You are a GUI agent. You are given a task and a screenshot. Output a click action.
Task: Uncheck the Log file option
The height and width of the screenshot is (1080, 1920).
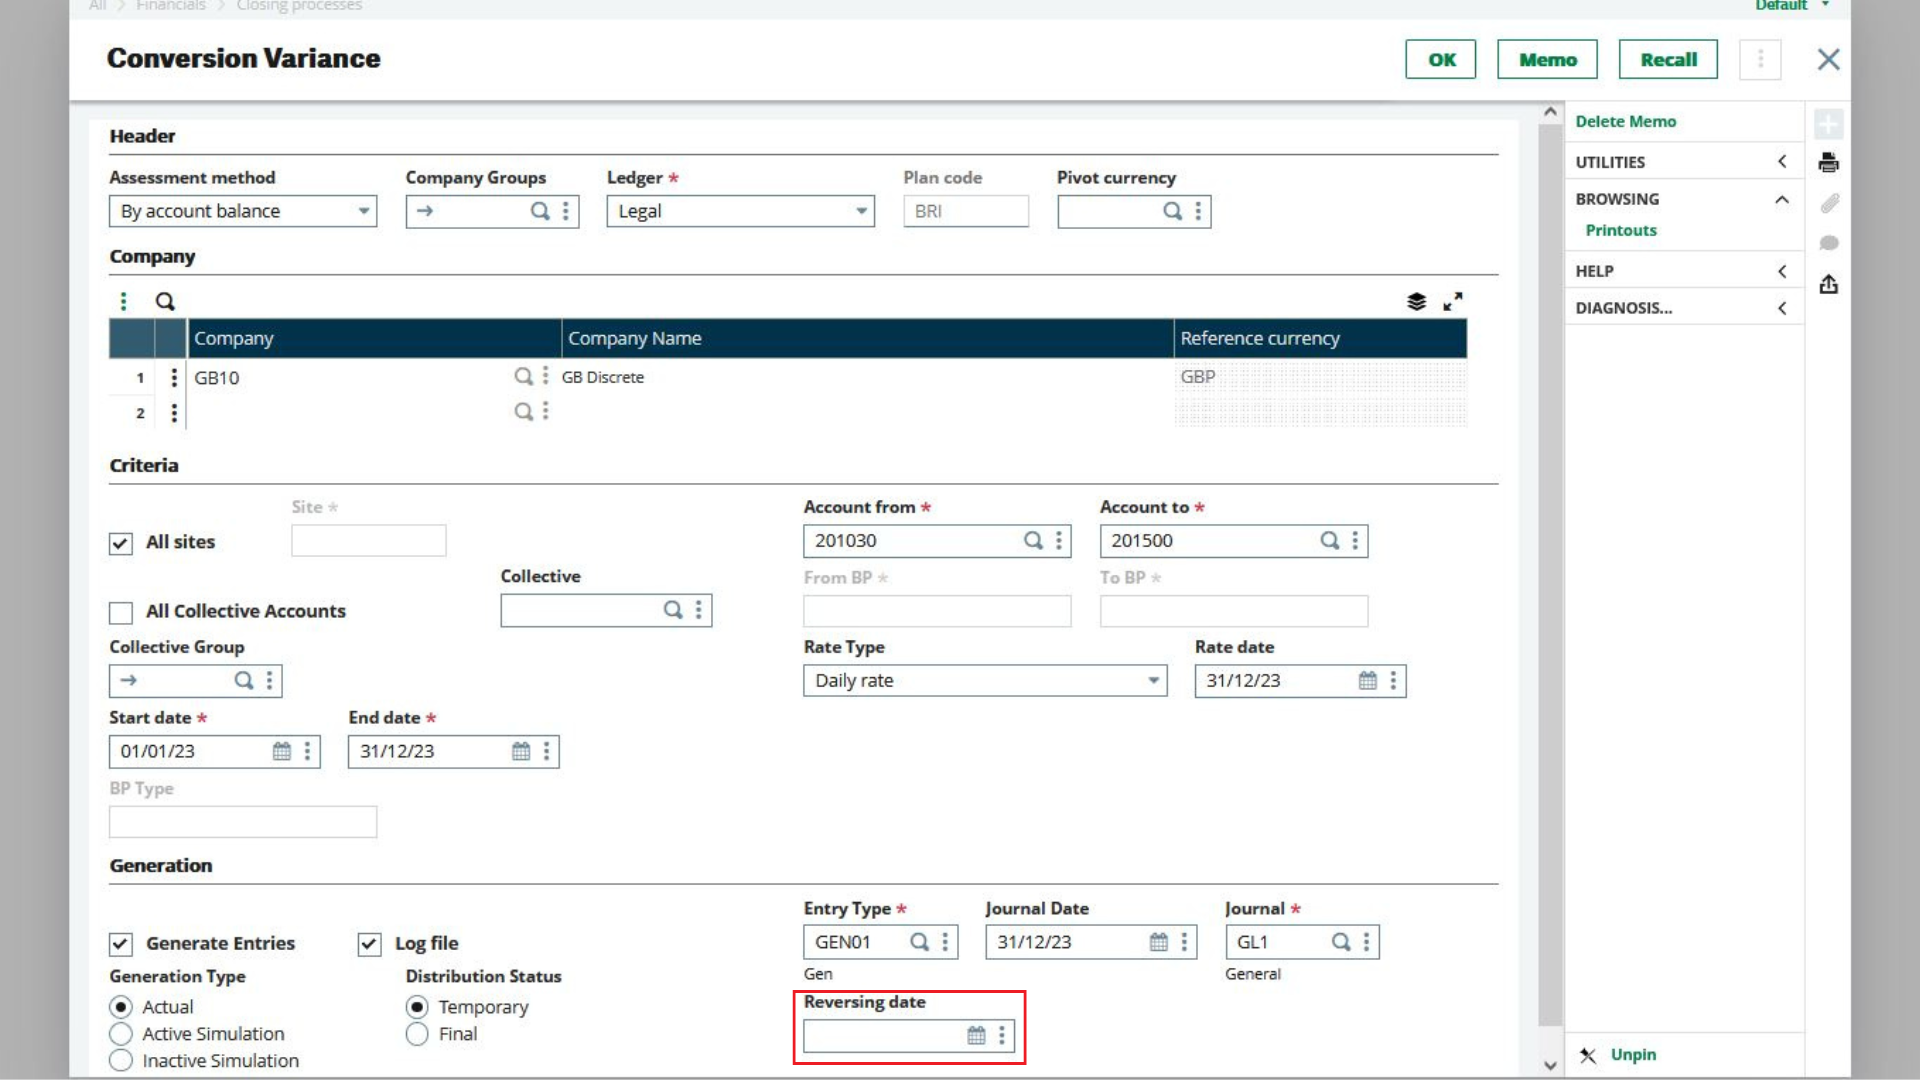369,944
